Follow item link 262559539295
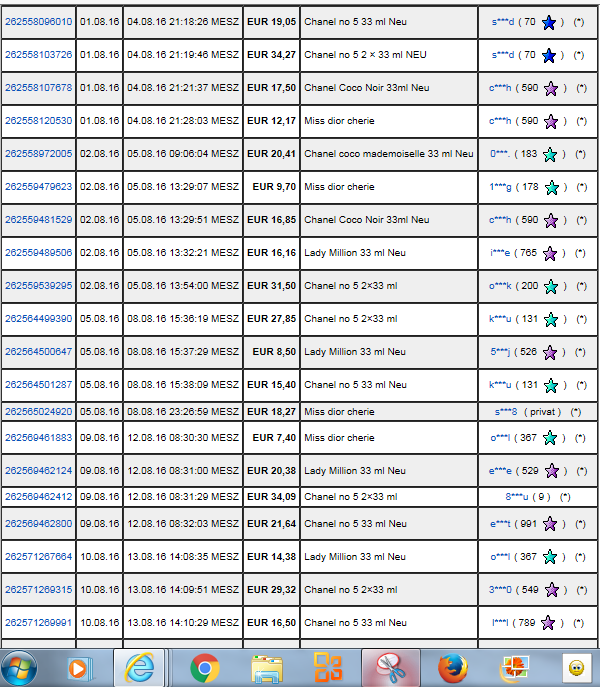Image resolution: width=600 pixels, height=687 pixels. (x=39, y=286)
